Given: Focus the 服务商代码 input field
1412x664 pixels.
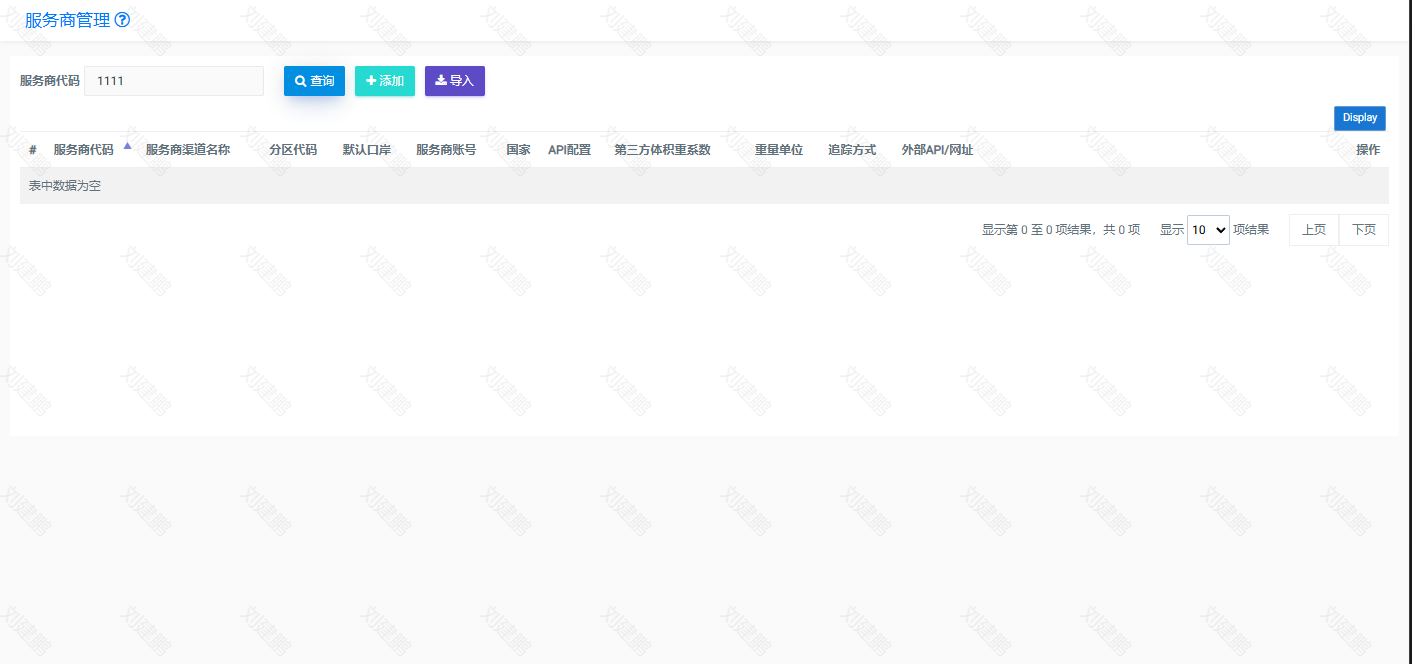Looking at the screenshot, I should tap(174, 81).
